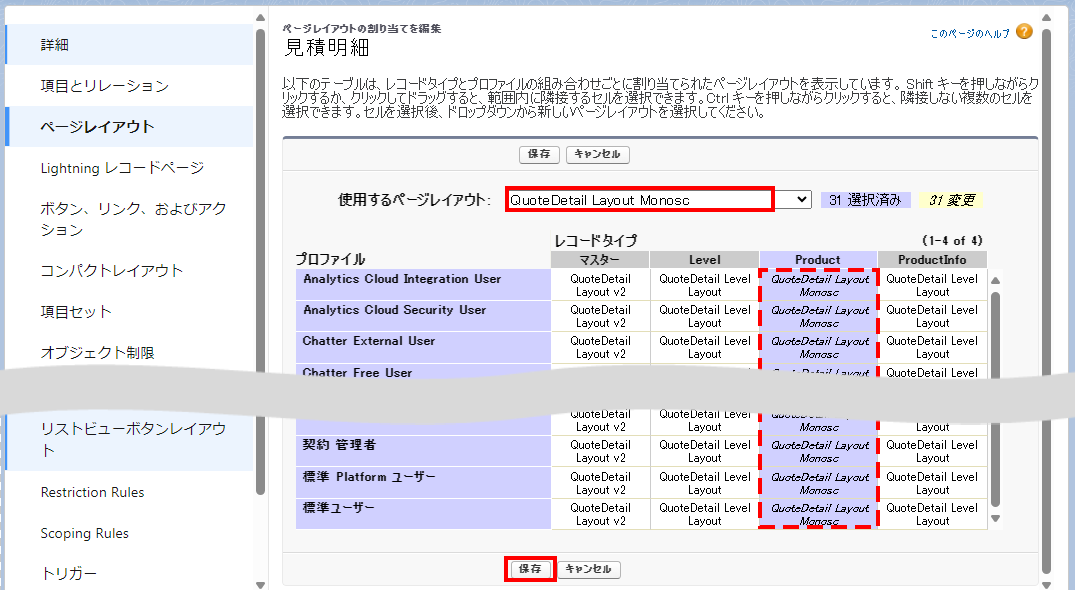1075x590 pixels.
Task: Click the 保存 button below the table
Action: tap(530, 569)
